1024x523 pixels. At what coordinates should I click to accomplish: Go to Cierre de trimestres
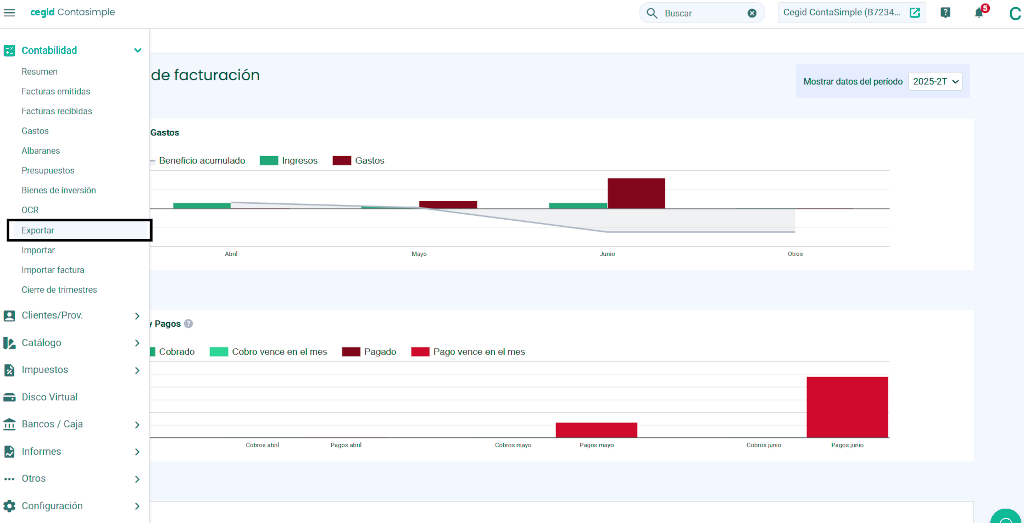click(59, 289)
